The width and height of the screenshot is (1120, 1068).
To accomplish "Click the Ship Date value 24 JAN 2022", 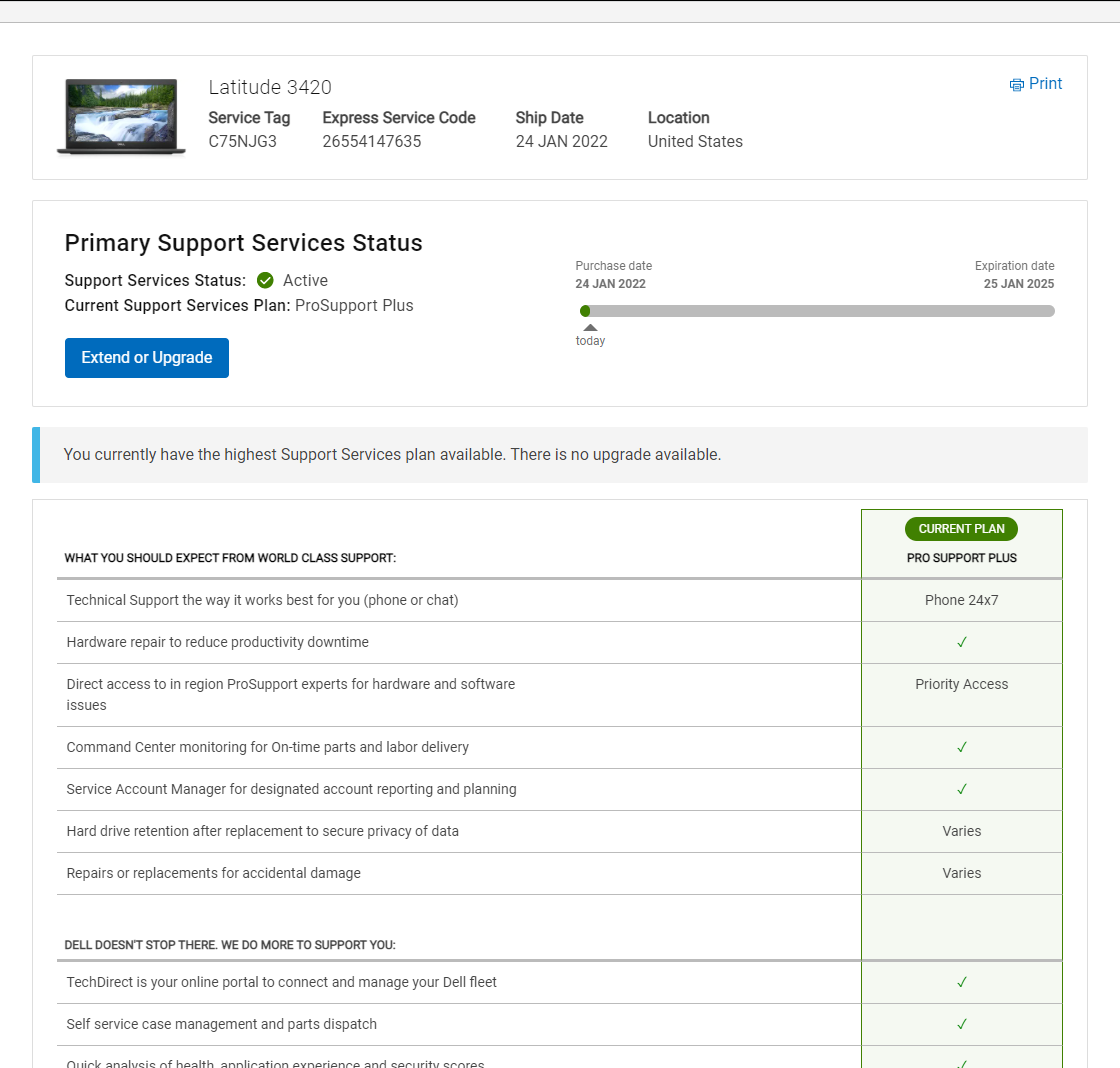I will [x=561, y=141].
